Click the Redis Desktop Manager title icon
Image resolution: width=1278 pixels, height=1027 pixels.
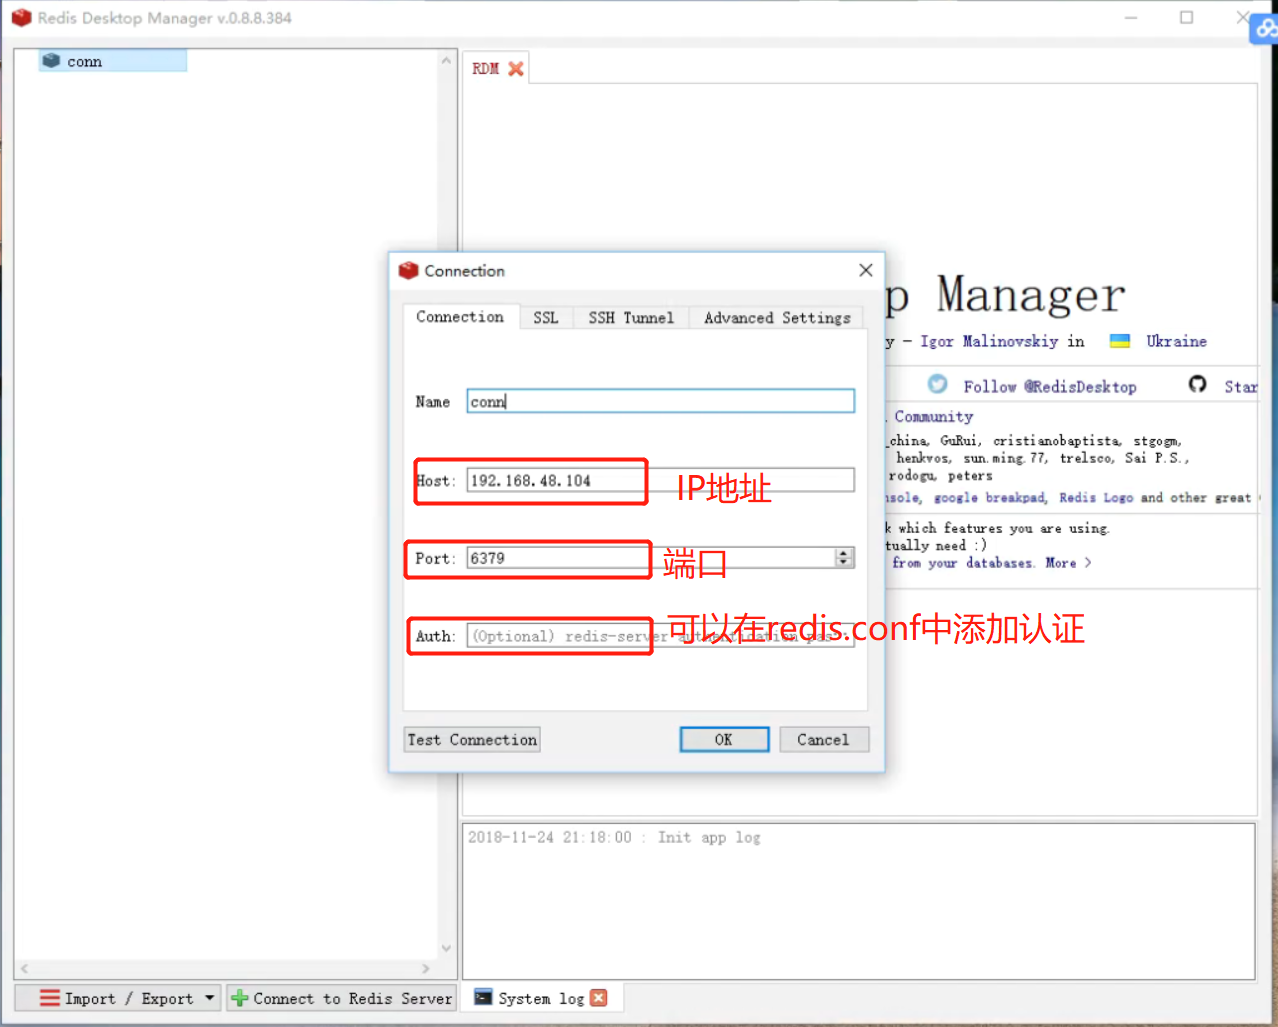pyautogui.click(x=21, y=18)
